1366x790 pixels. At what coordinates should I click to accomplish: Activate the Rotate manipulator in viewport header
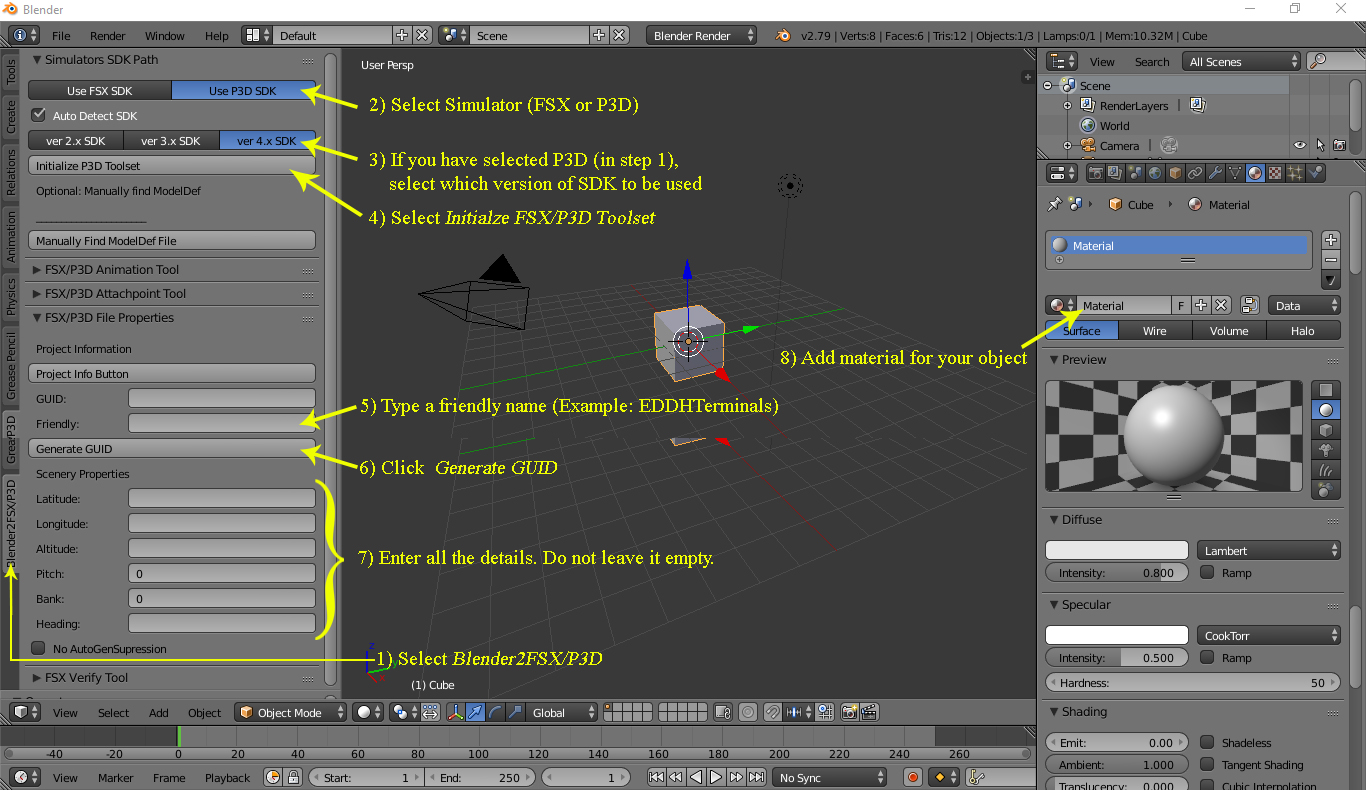coord(494,712)
